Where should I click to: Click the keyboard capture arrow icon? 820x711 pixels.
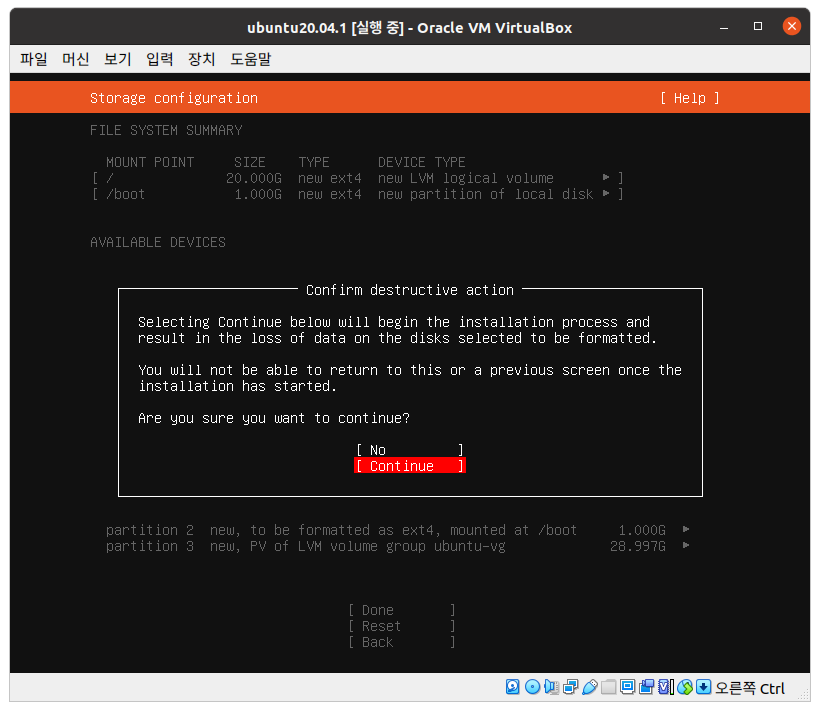(x=703, y=687)
